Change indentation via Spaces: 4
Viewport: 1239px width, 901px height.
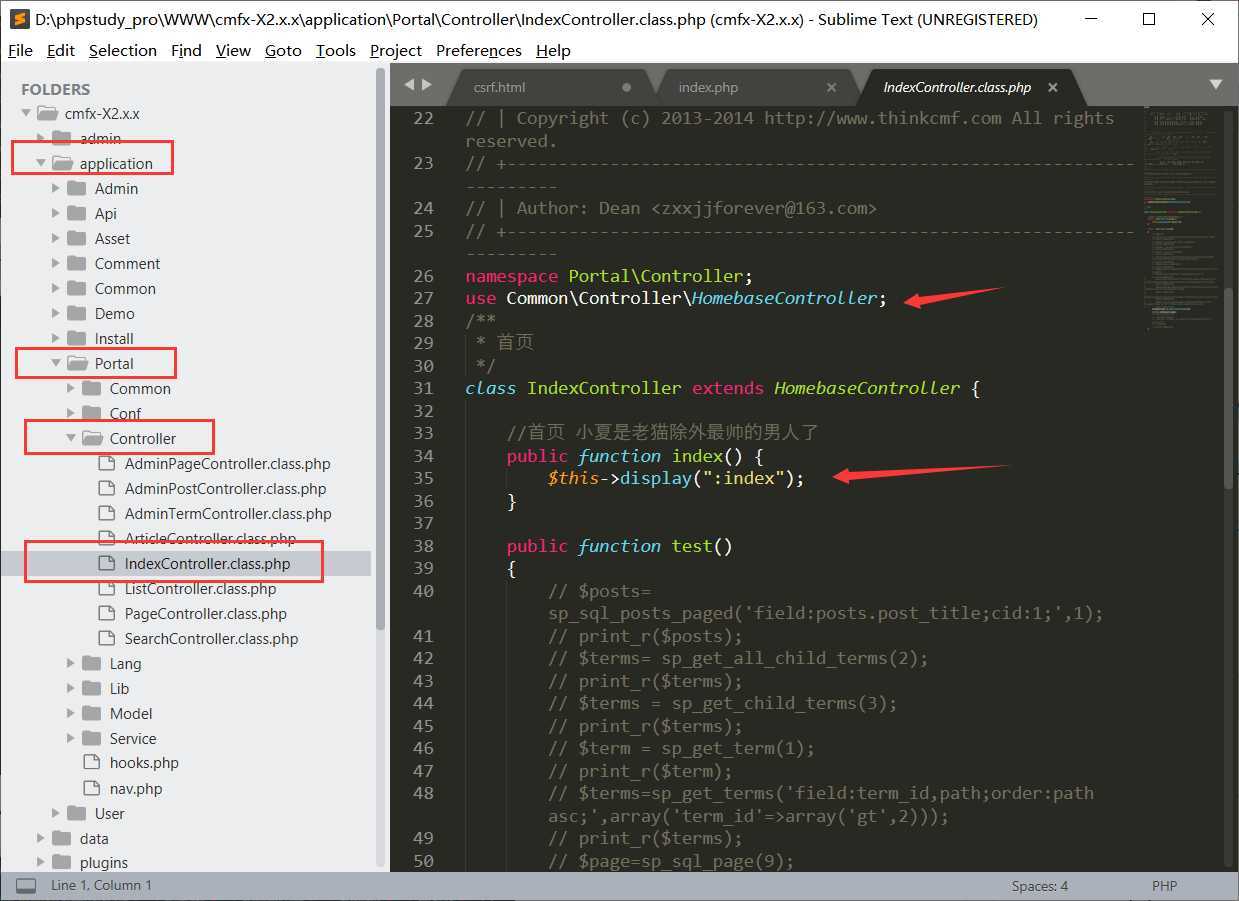click(1039, 886)
